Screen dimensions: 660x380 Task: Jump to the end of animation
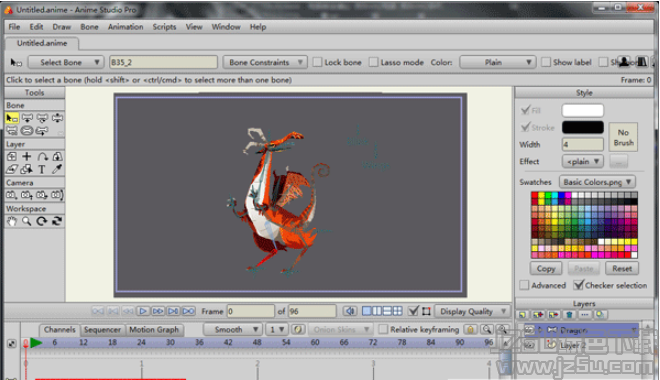click(x=189, y=311)
